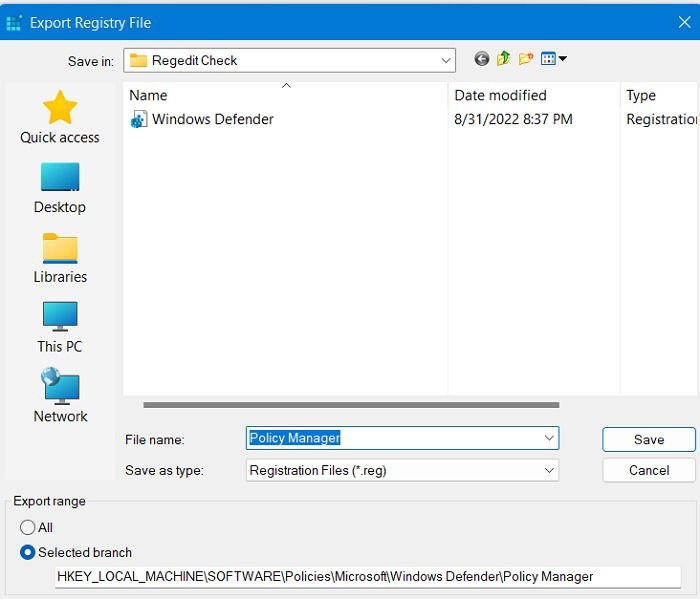700x599 pixels.
Task: Click the Cancel button
Action: click(x=649, y=470)
